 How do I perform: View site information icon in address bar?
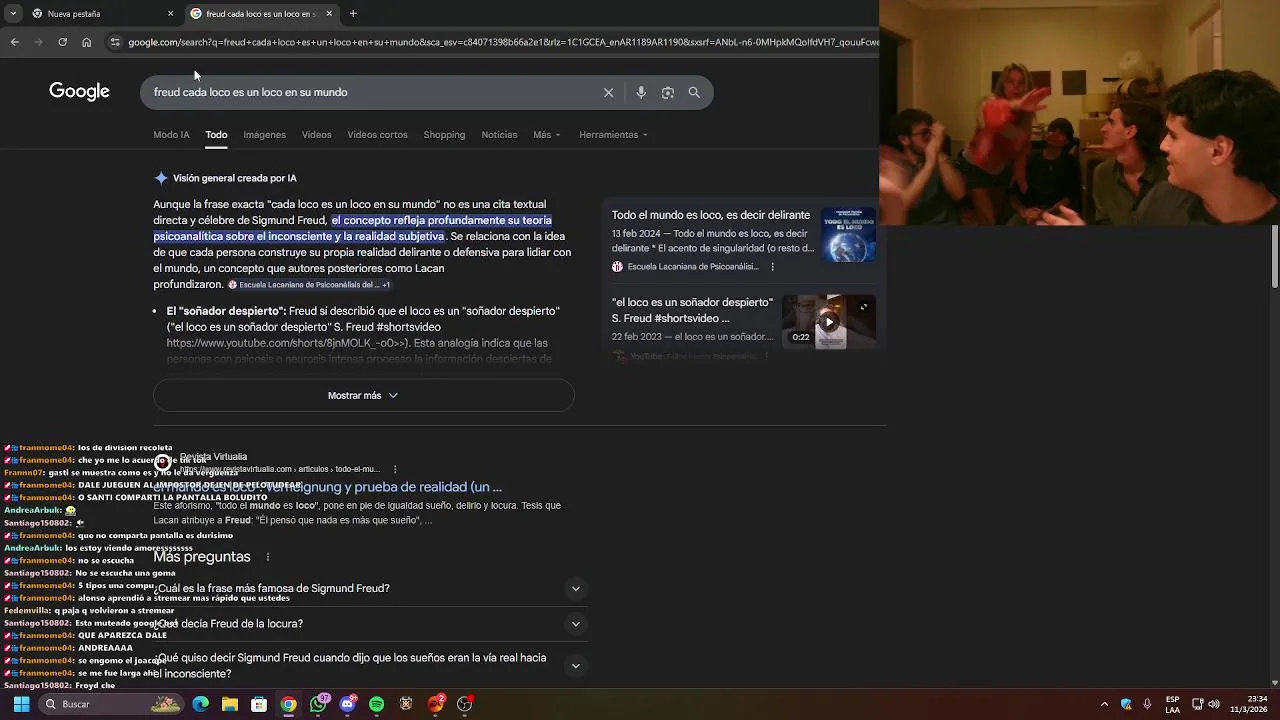115,42
